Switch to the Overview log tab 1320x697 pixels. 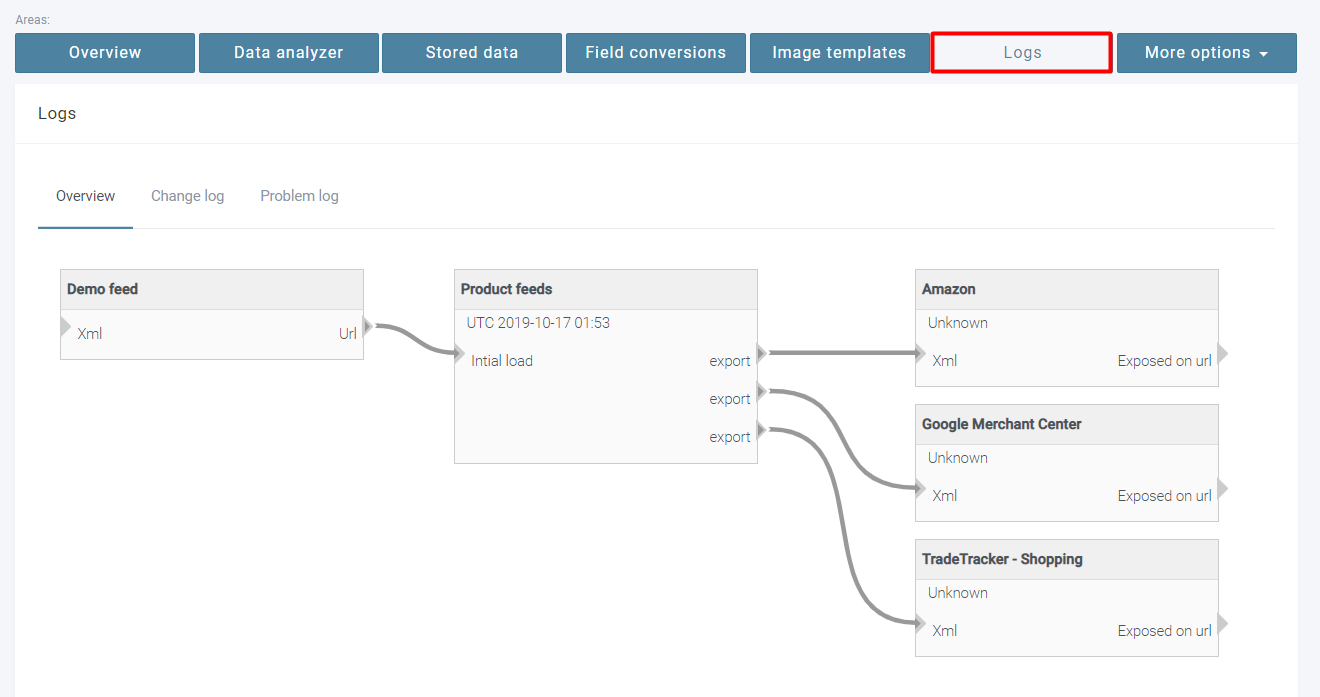(x=86, y=196)
